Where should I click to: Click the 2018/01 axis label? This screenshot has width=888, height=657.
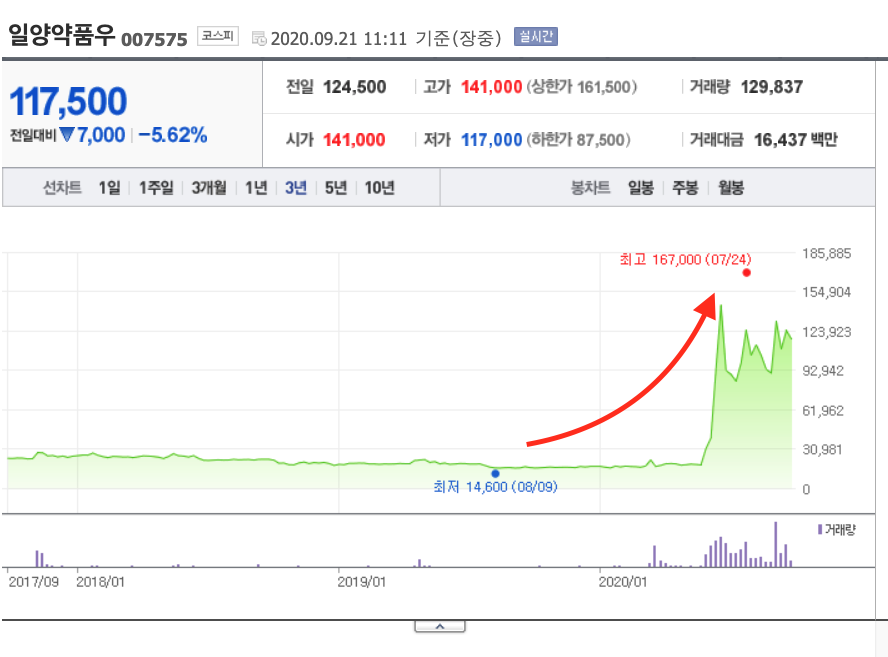[100, 582]
